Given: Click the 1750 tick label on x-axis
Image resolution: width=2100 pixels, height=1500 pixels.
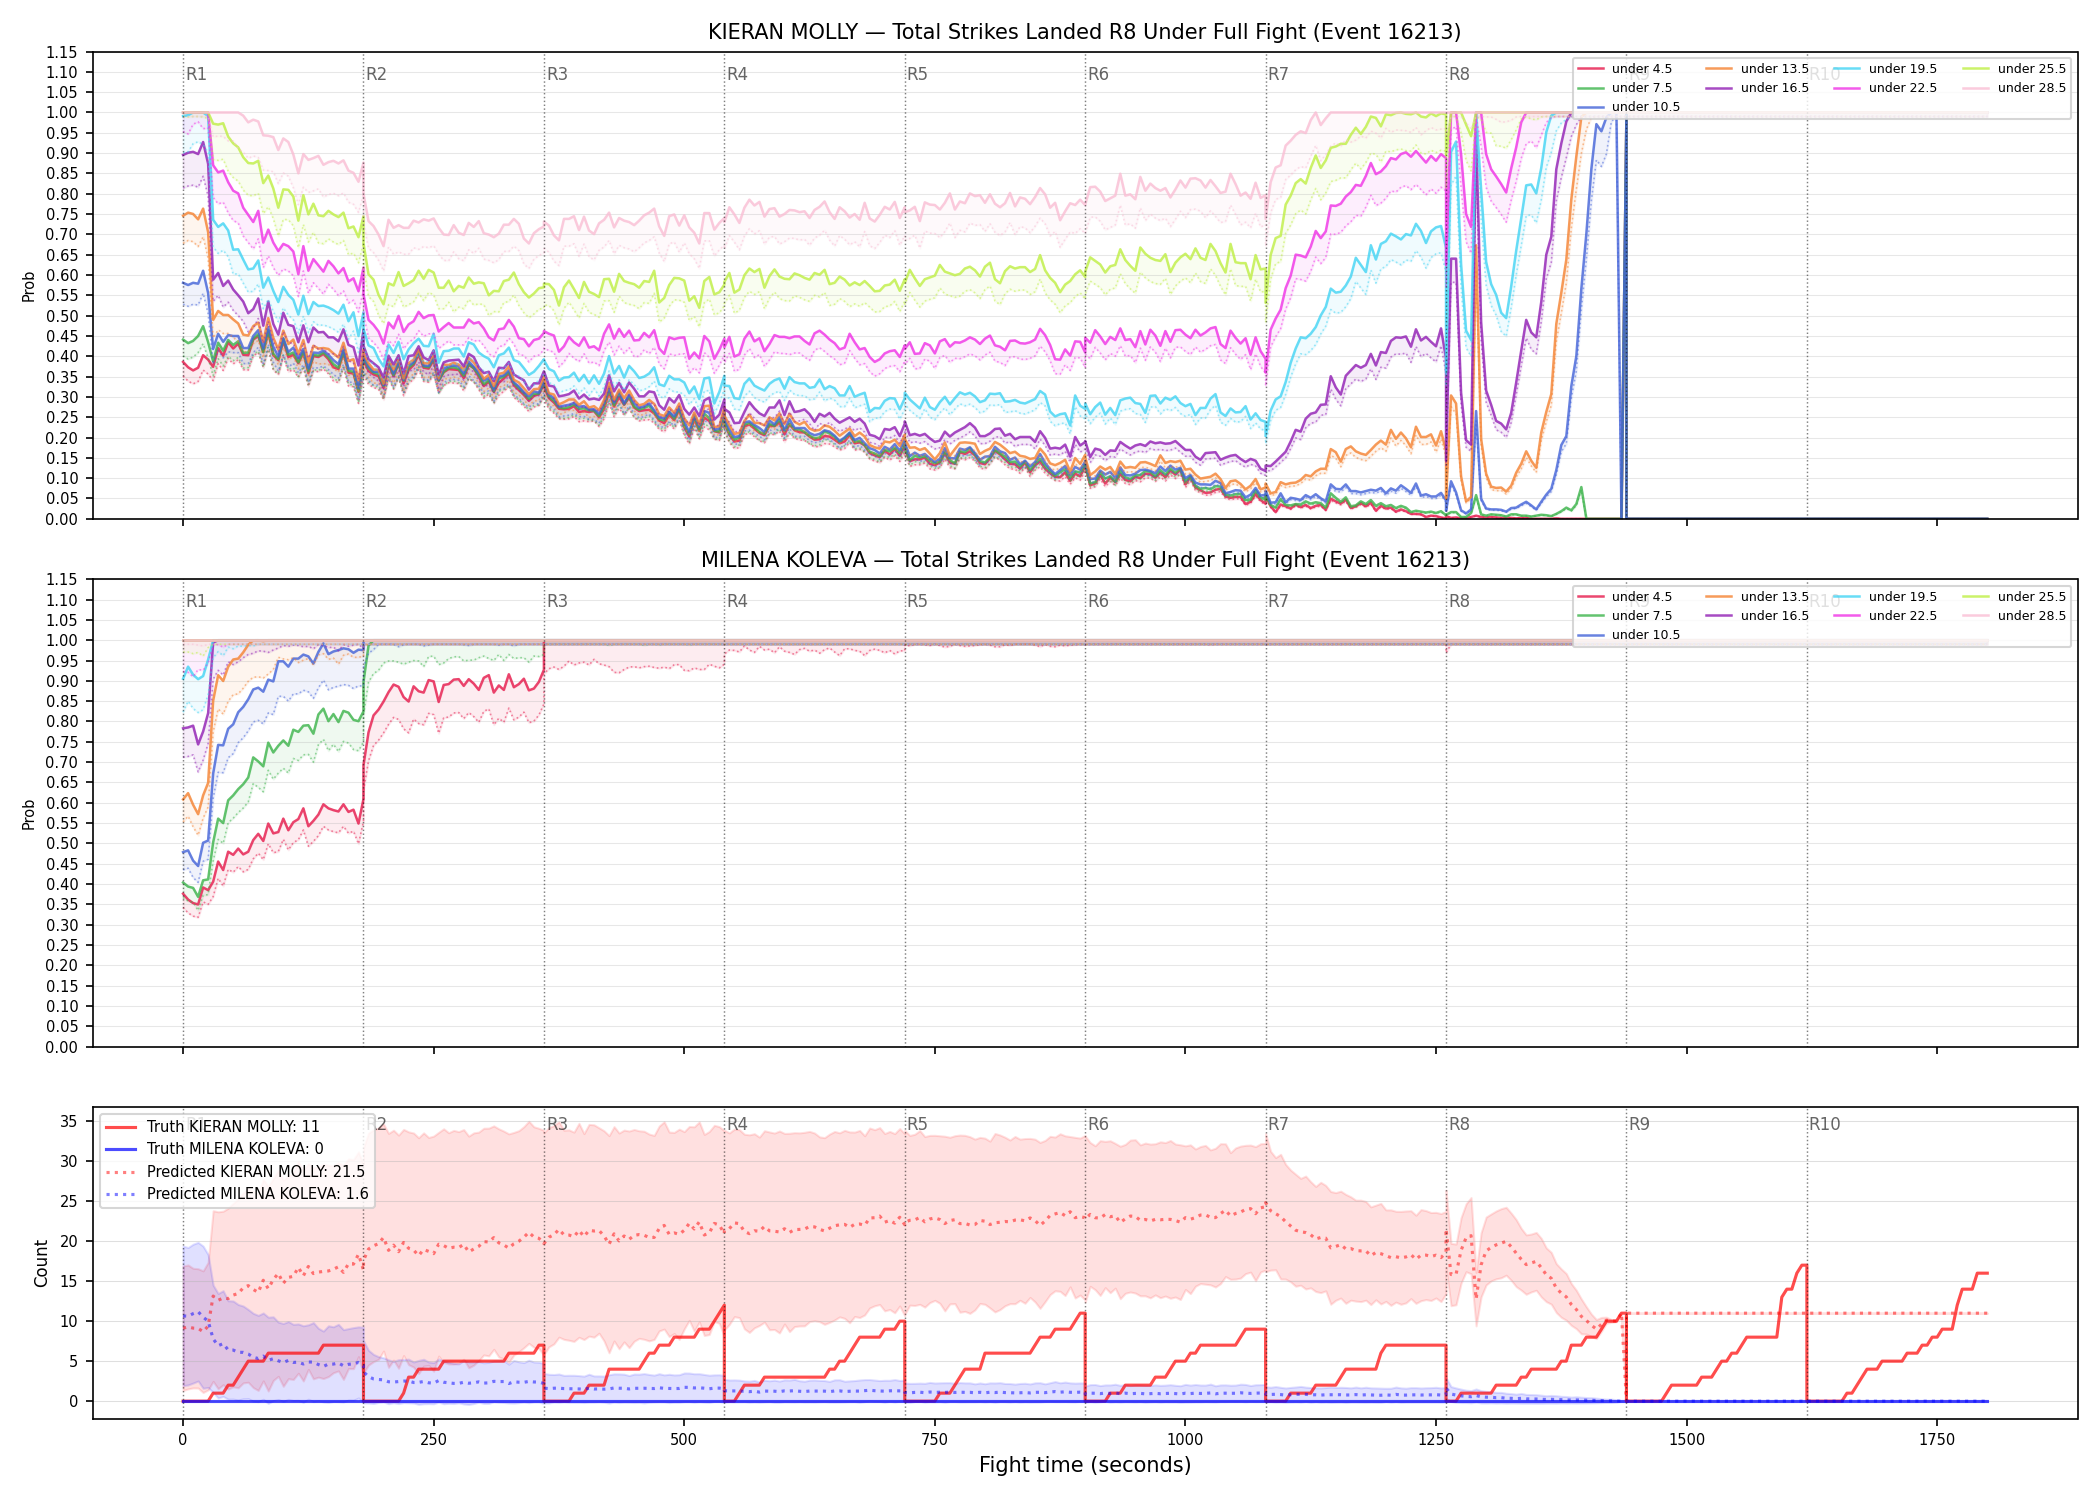Looking at the screenshot, I should [1937, 1440].
